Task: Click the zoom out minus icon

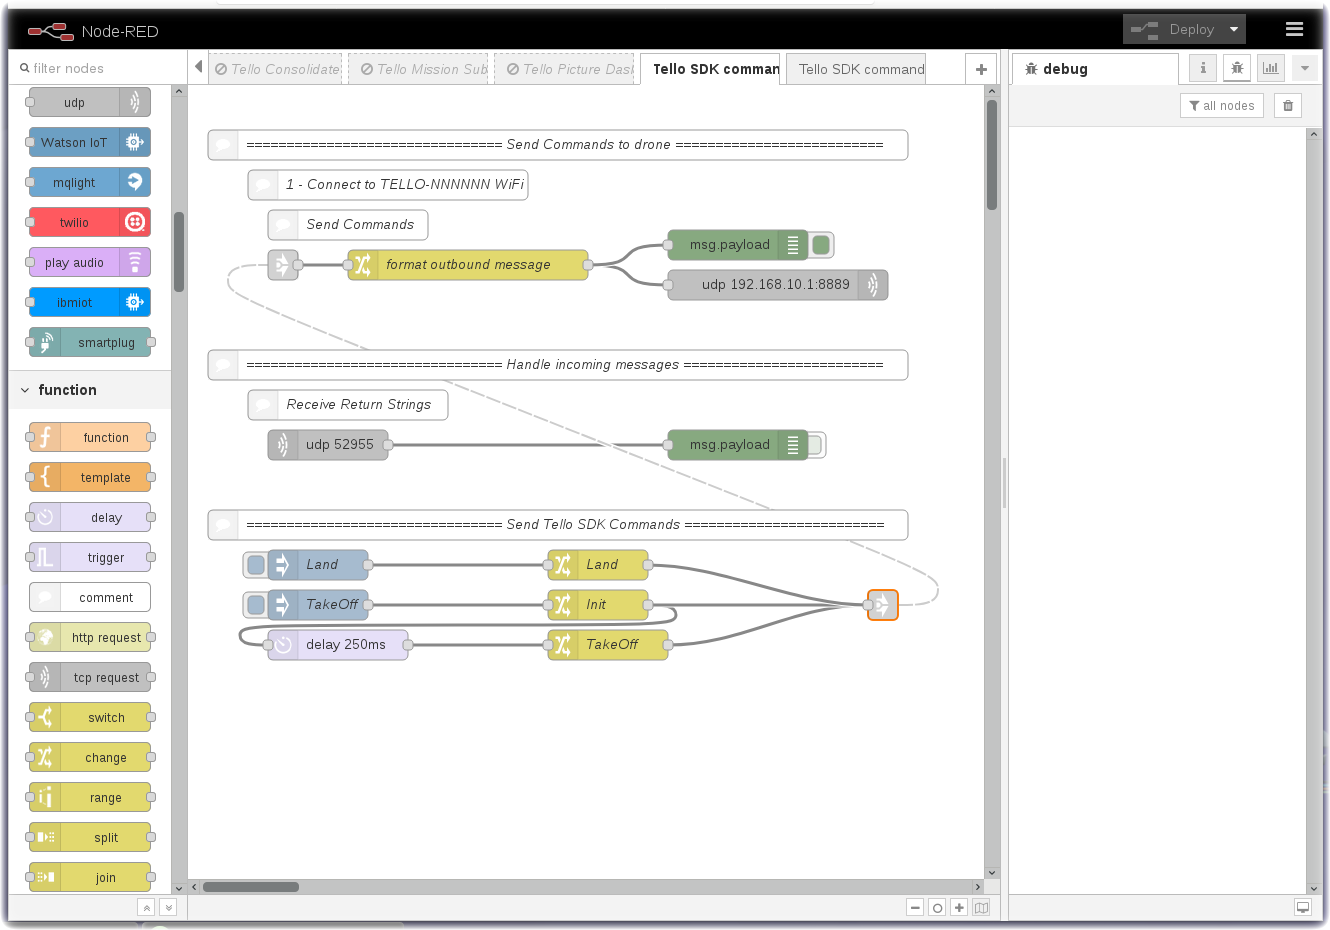Action: pos(915,908)
